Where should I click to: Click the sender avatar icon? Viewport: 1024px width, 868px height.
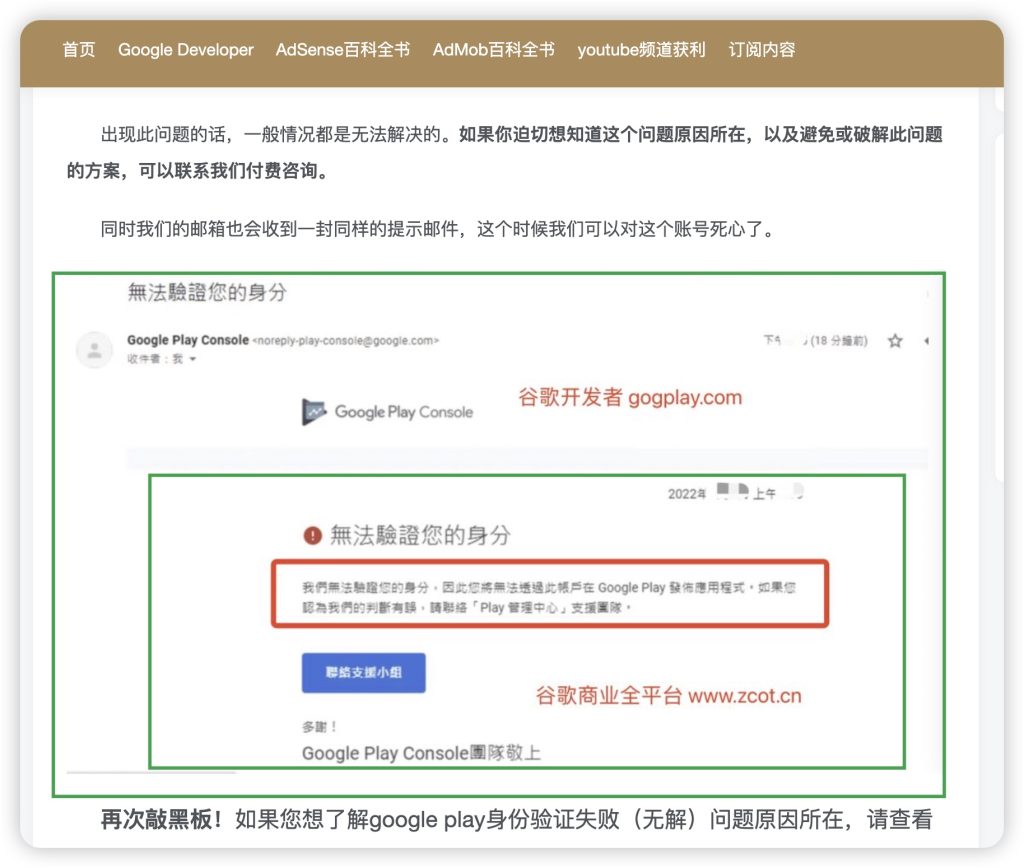95,349
